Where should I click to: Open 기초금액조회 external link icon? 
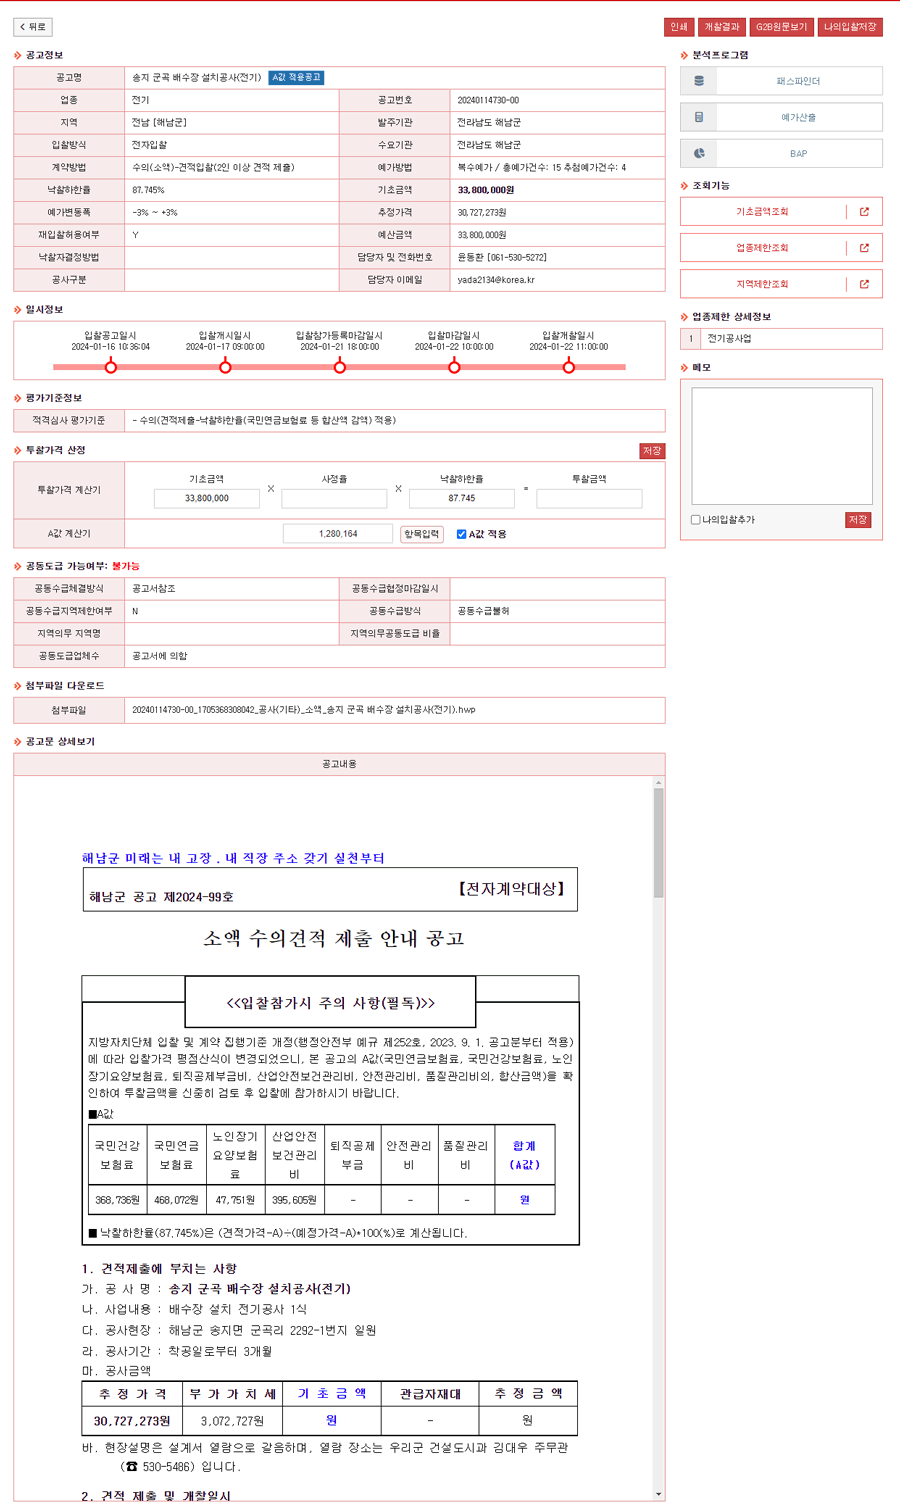pyautogui.click(x=864, y=212)
